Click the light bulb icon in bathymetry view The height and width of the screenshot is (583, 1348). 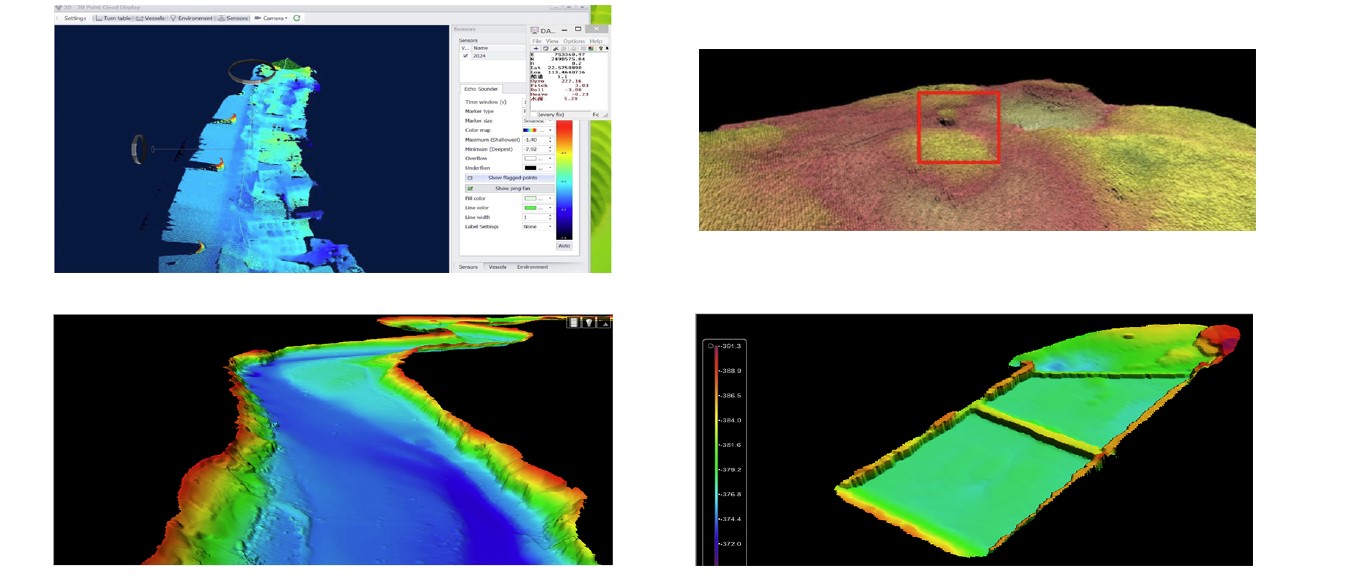[x=590, y=322]
